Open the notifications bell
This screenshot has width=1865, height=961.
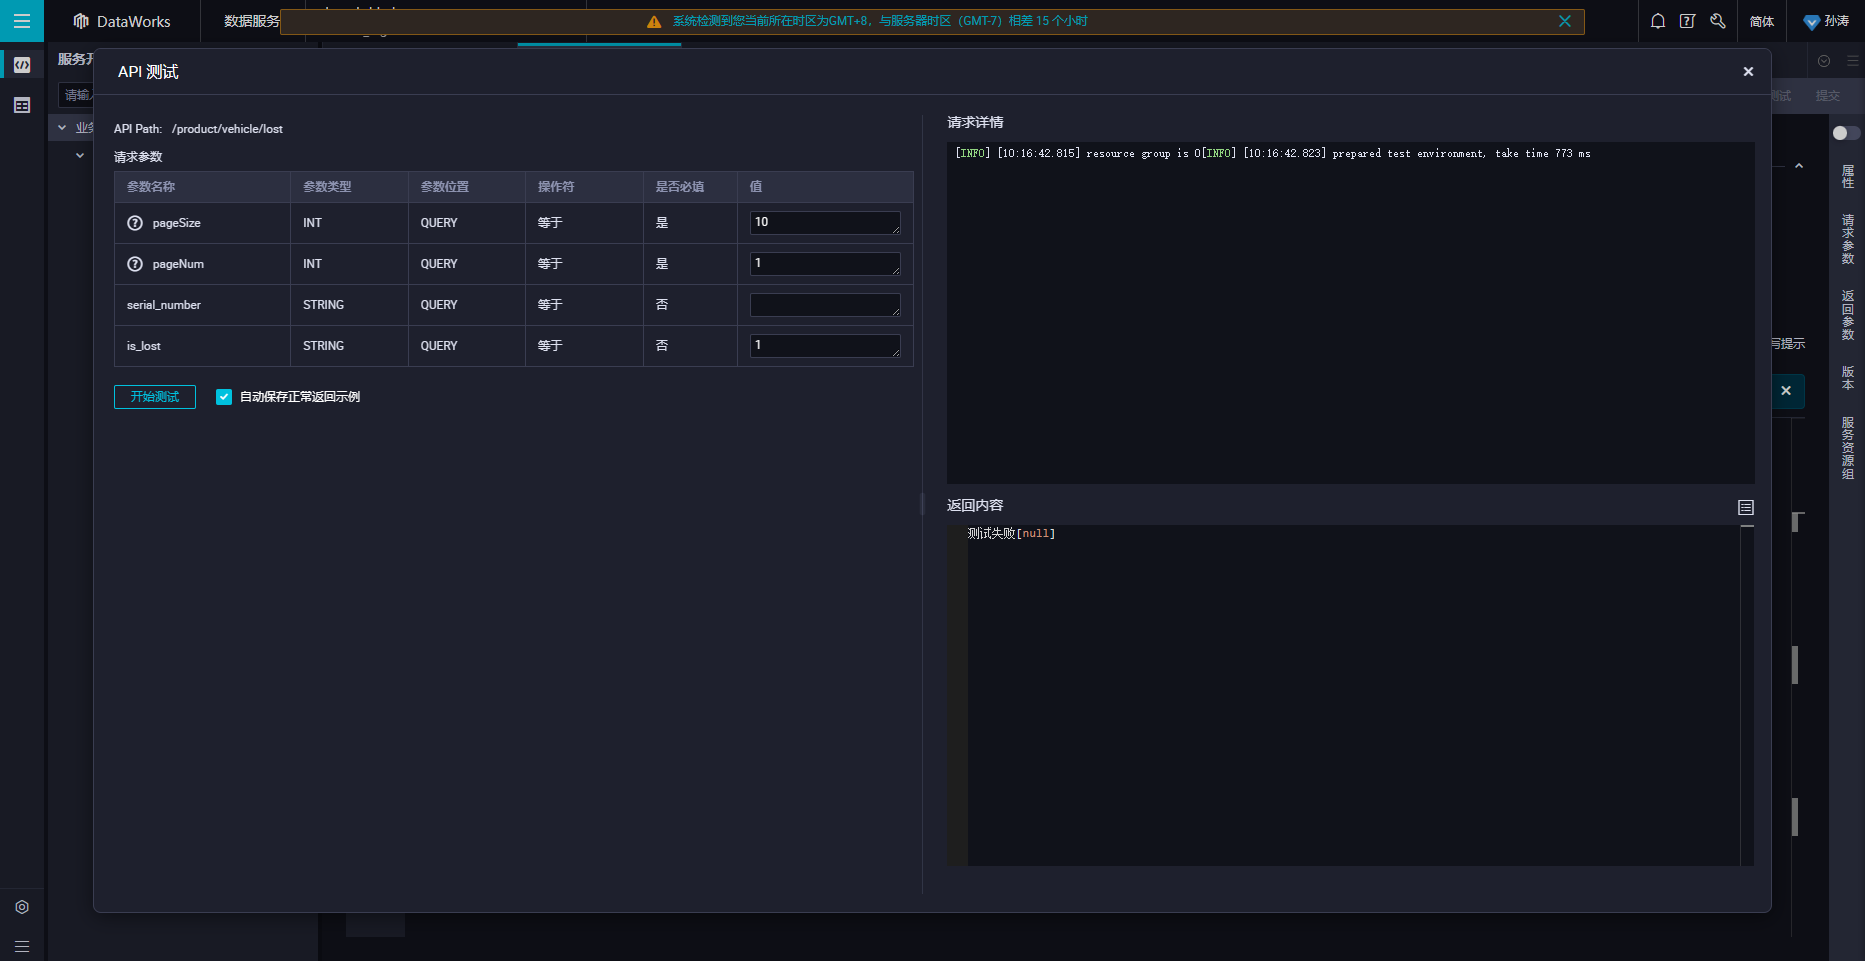tap(1658, 21)
